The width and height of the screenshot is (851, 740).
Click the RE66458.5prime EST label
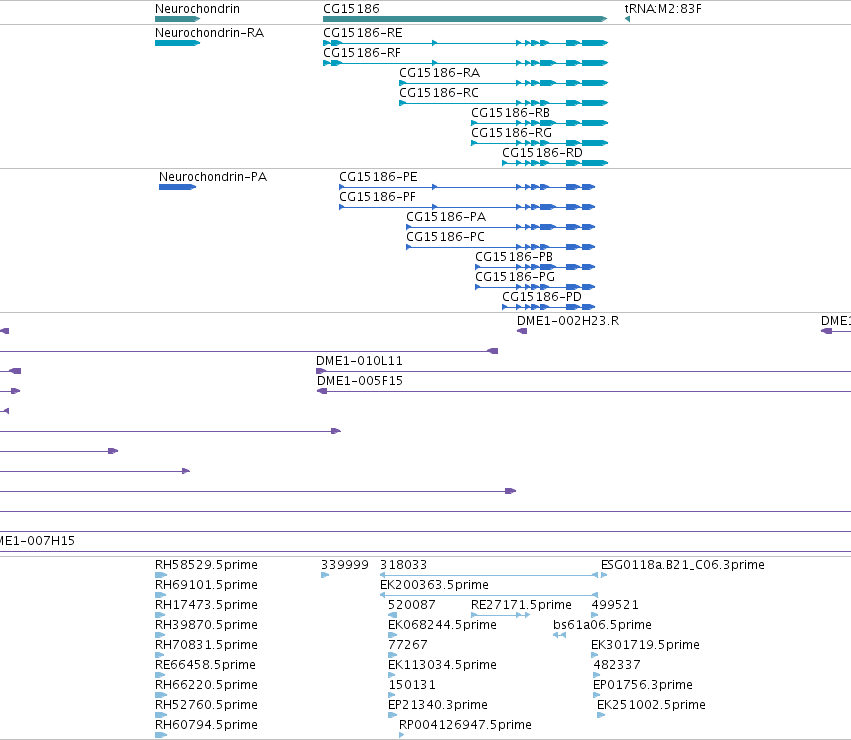pos(205,665)
